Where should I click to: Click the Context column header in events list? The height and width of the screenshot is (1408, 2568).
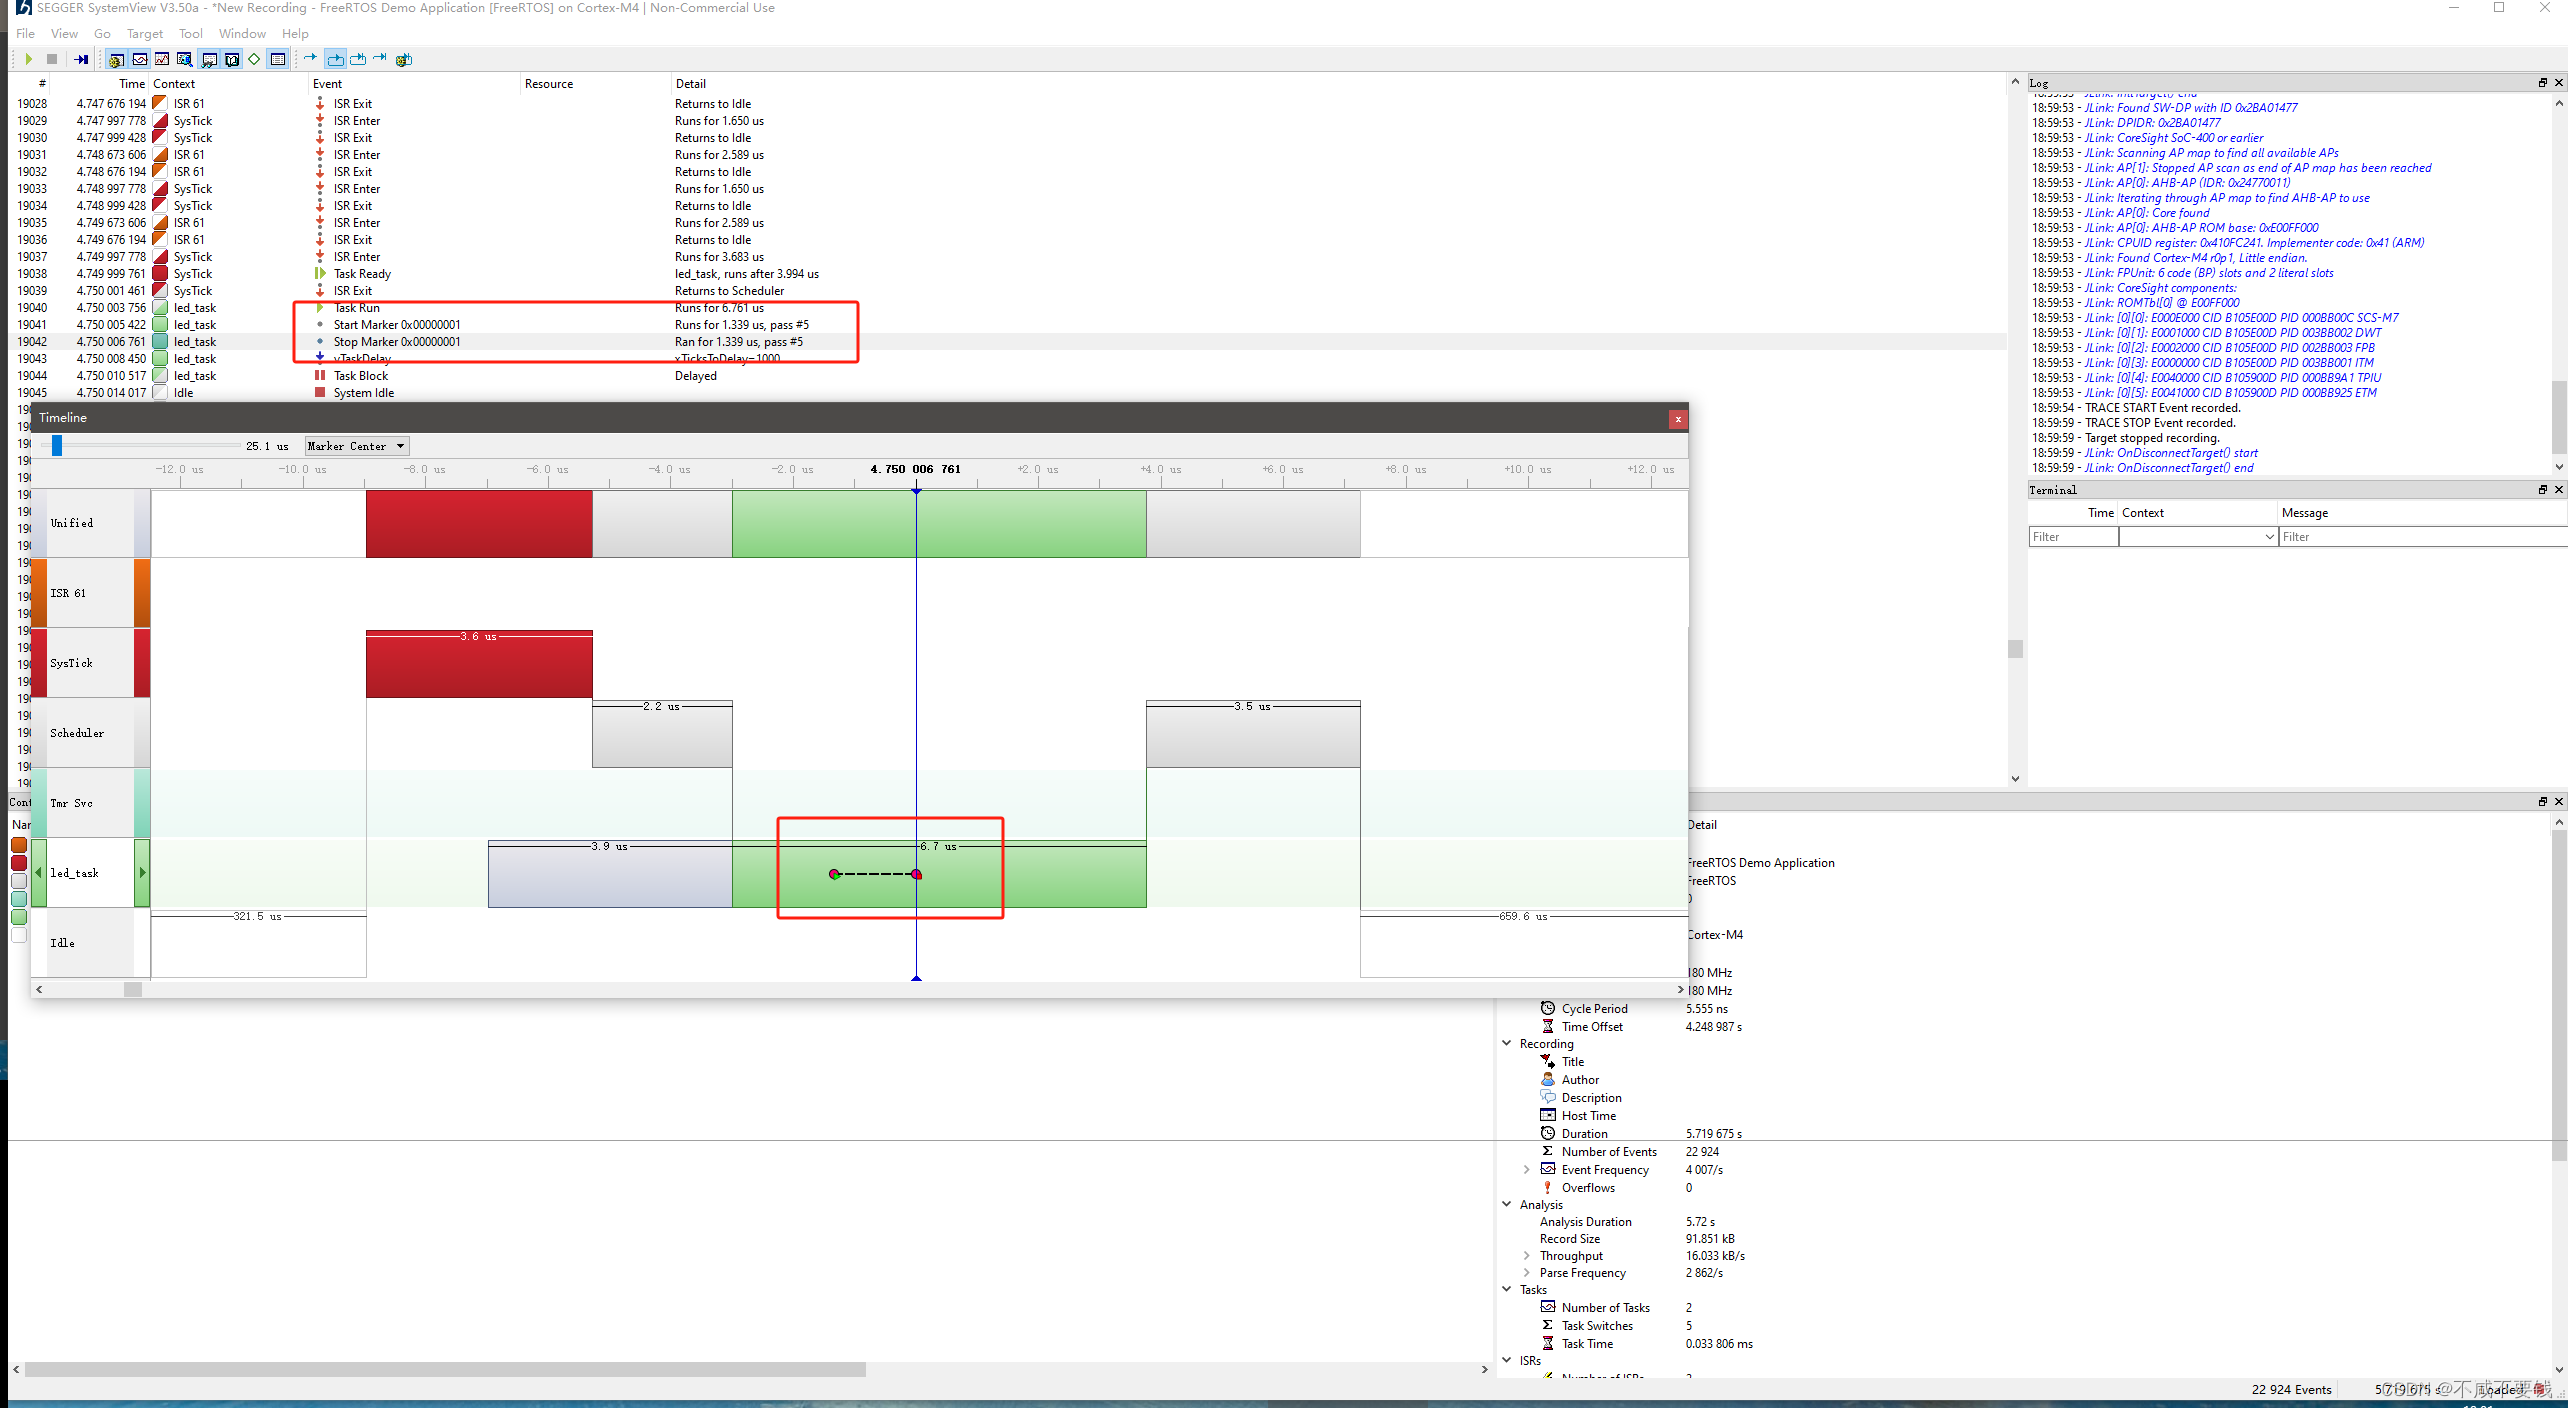coord(174,84)
